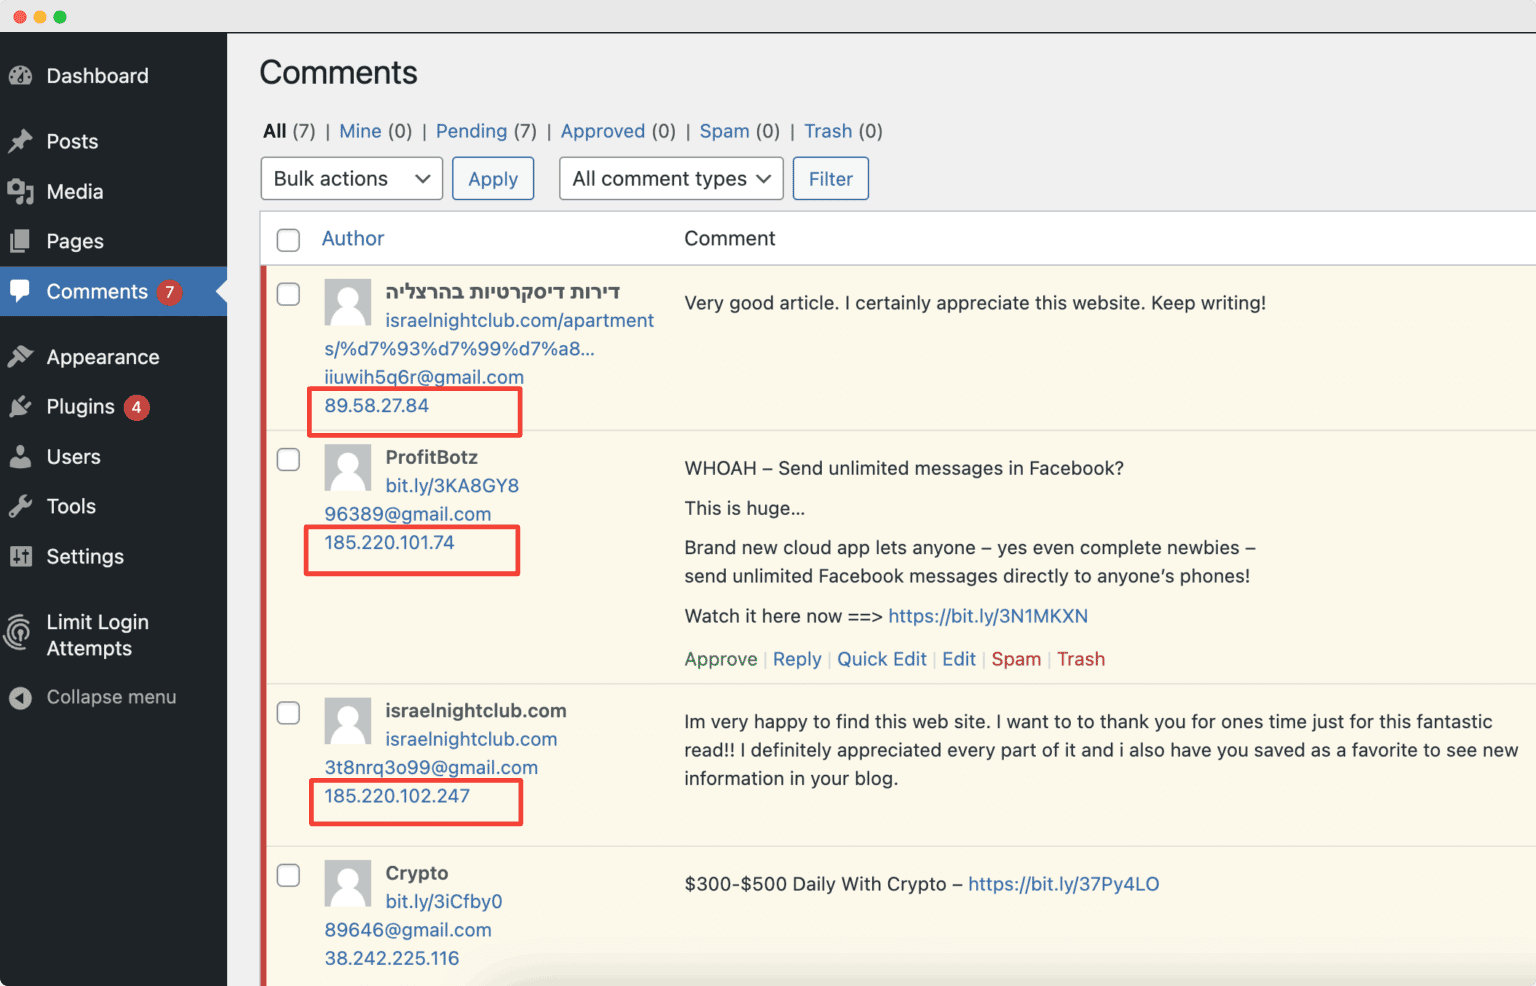
Task: Click the Appearance paintbrush icon
Action: point(20,357)
